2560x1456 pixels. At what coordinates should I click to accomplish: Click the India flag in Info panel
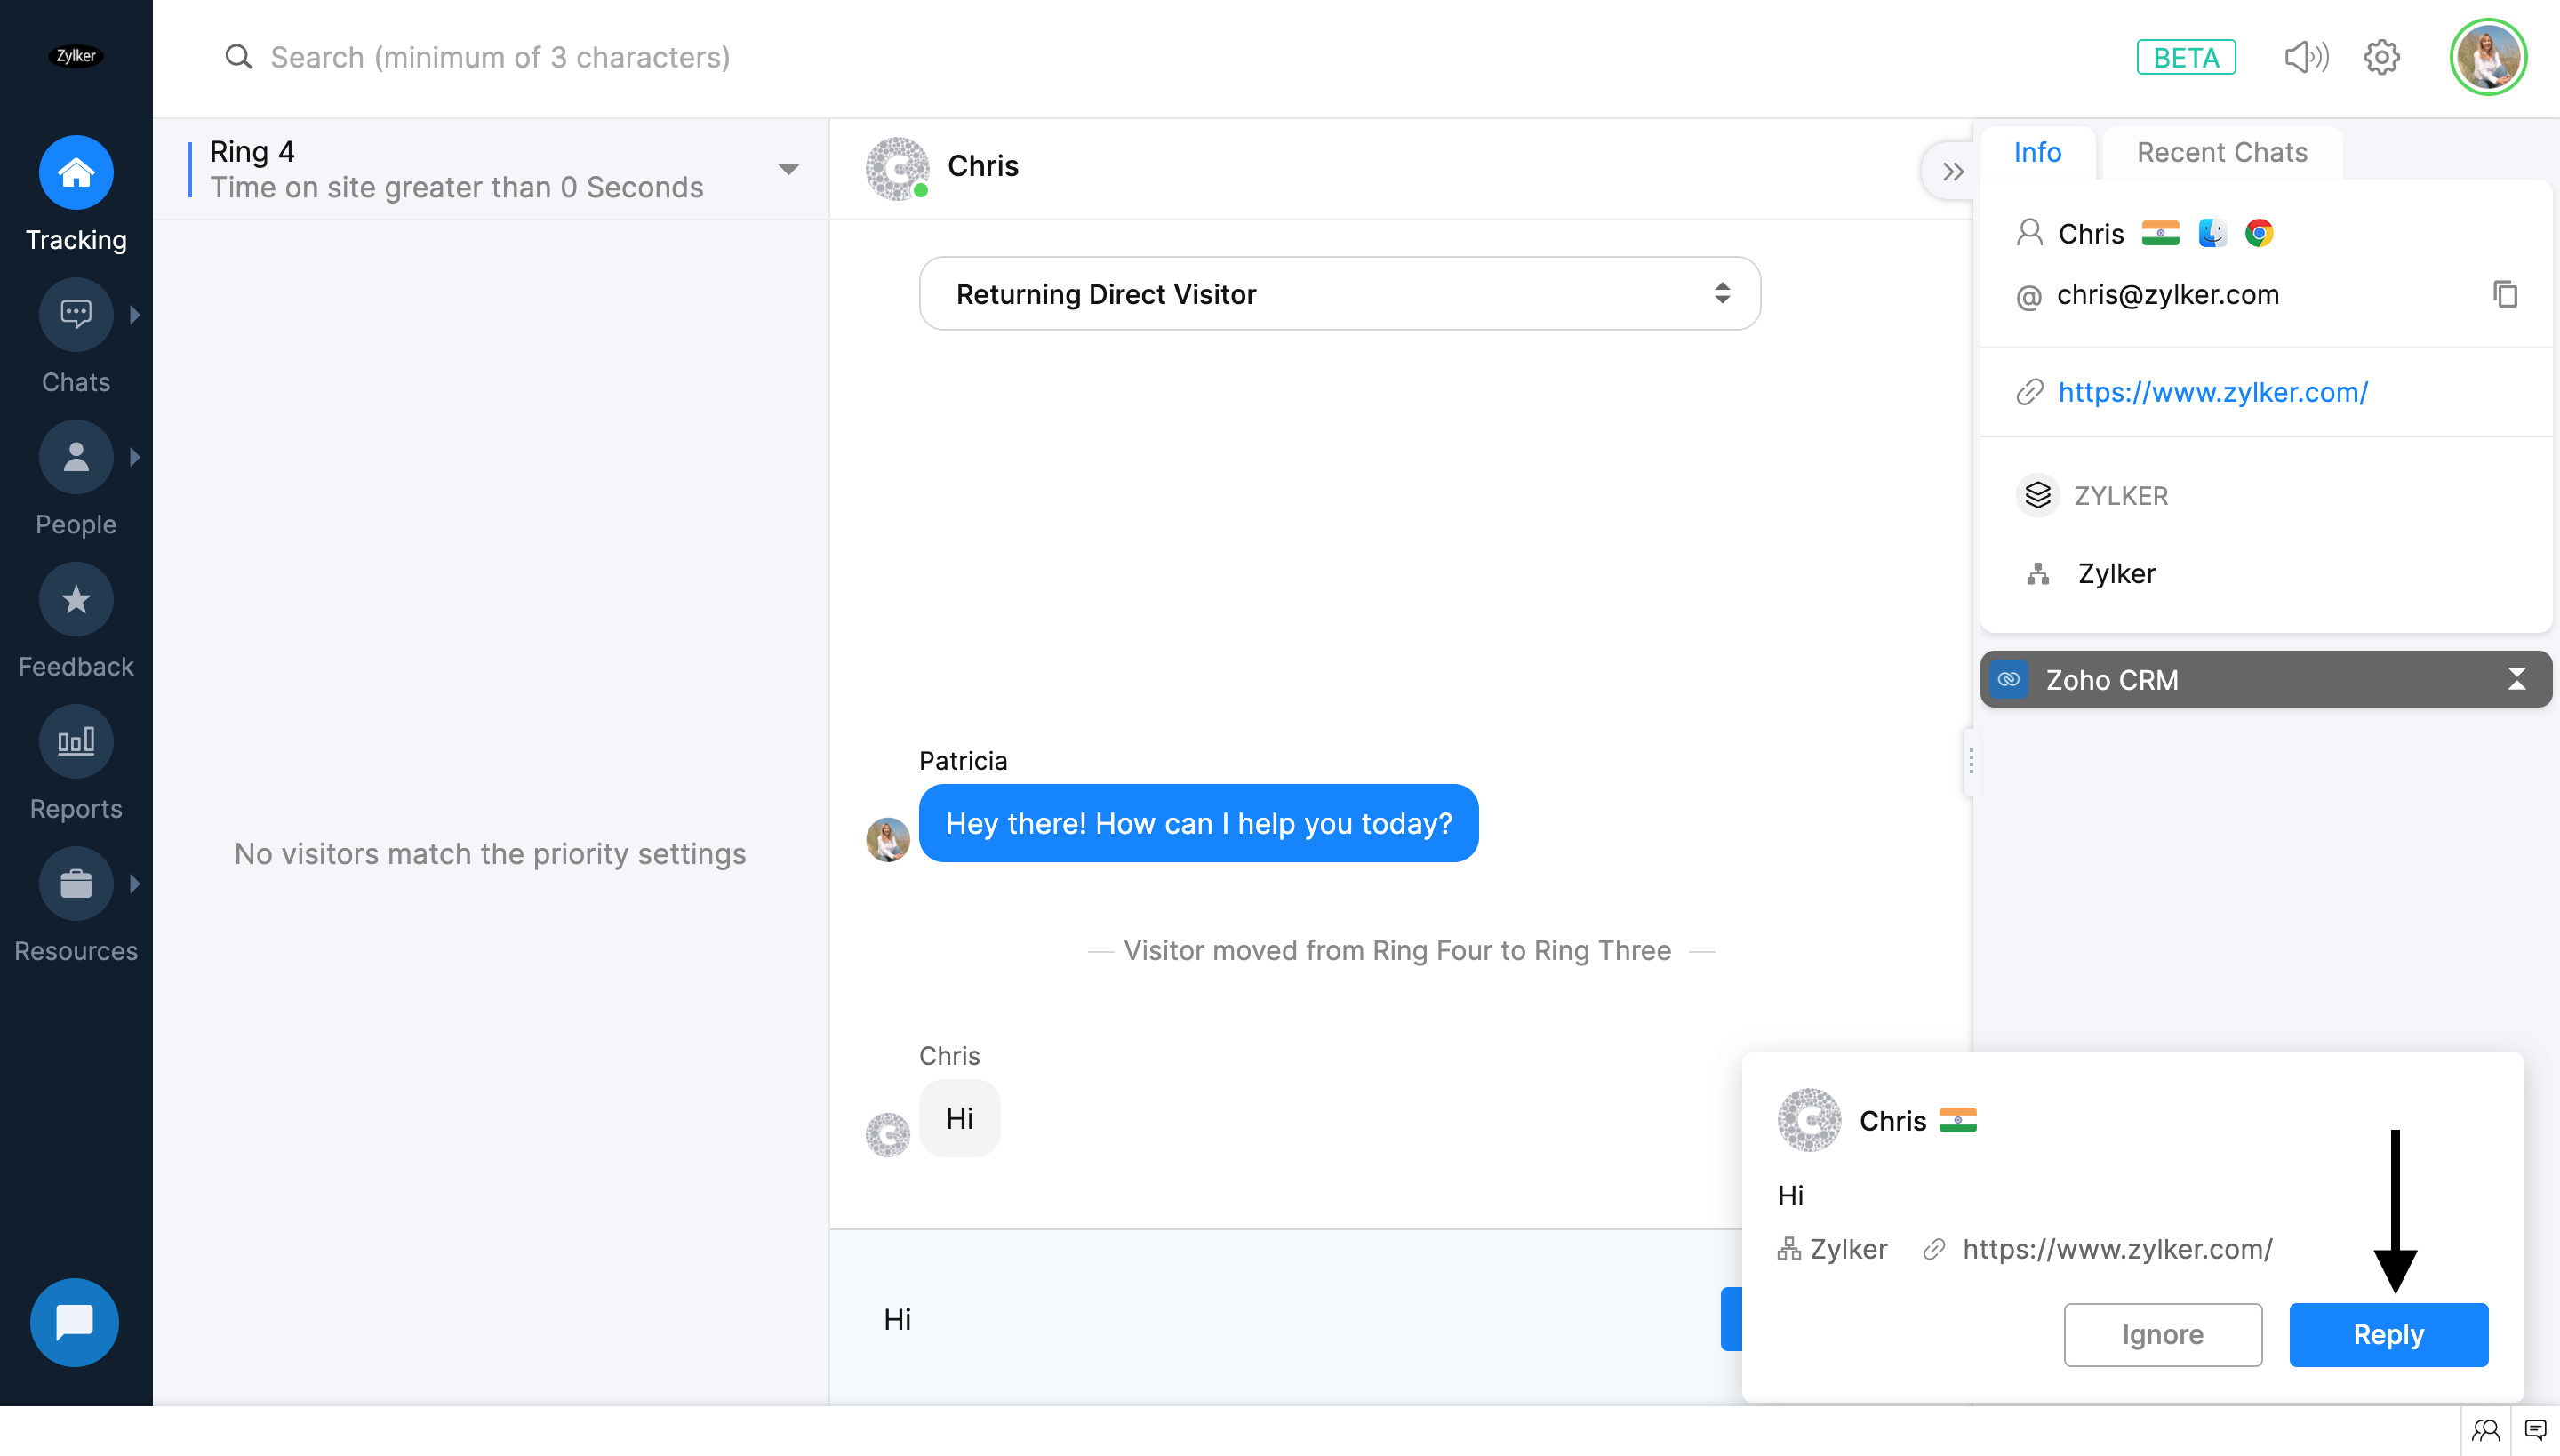pyautogui.click(x=2160, y=233)
